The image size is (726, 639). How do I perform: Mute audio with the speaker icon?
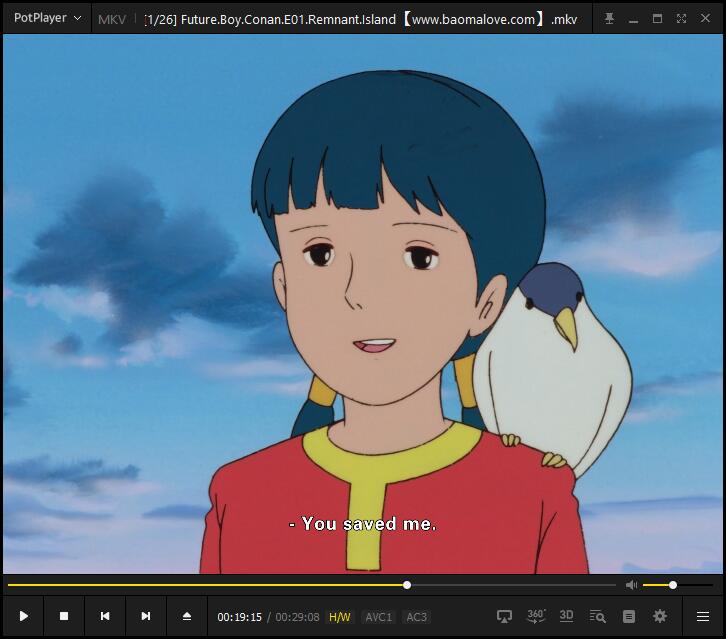click(632, 585)
